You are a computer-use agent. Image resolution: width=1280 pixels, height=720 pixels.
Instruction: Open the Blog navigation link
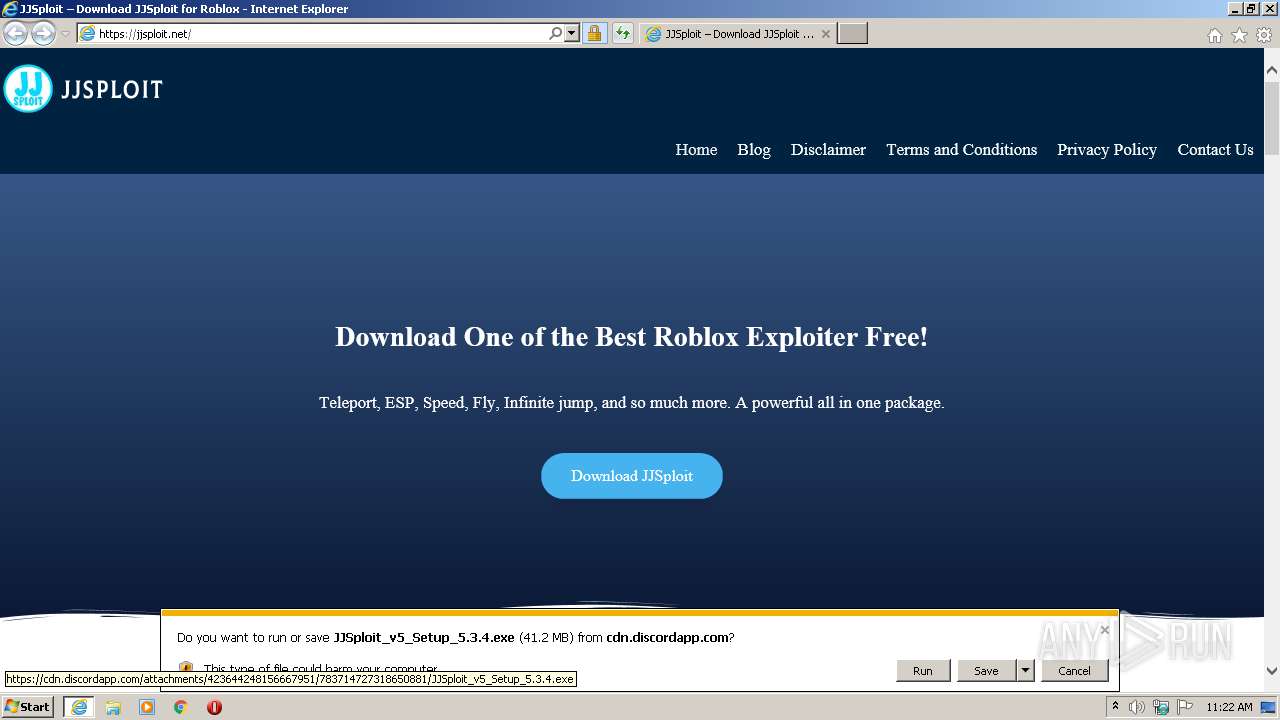point(754,149)
